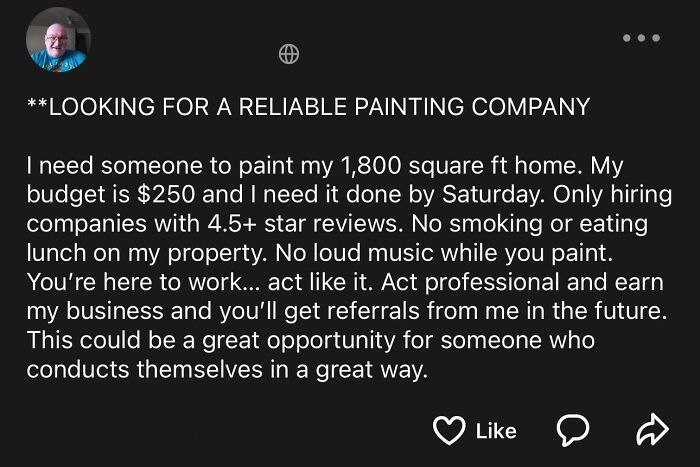Open the poster's profile picture
700x467 pixels.
[58, 40]
